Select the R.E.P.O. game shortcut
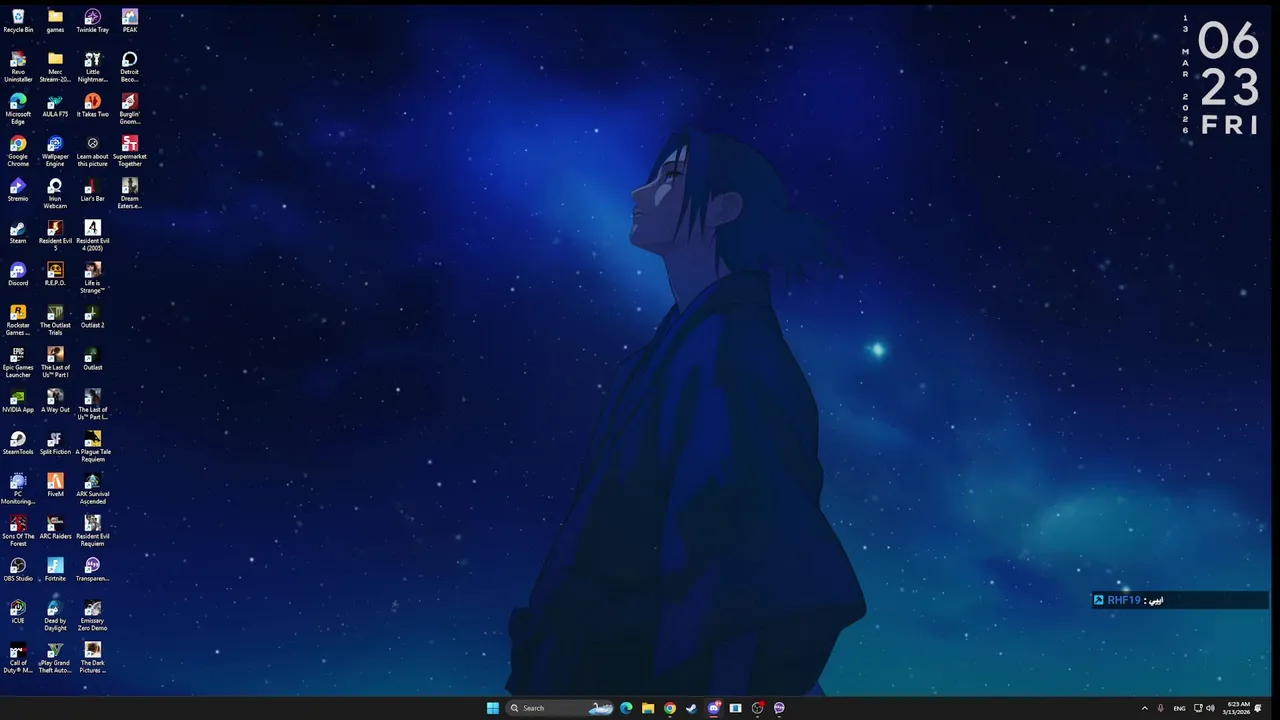Viewport: 1280px width, 720px height. (55, 274)
